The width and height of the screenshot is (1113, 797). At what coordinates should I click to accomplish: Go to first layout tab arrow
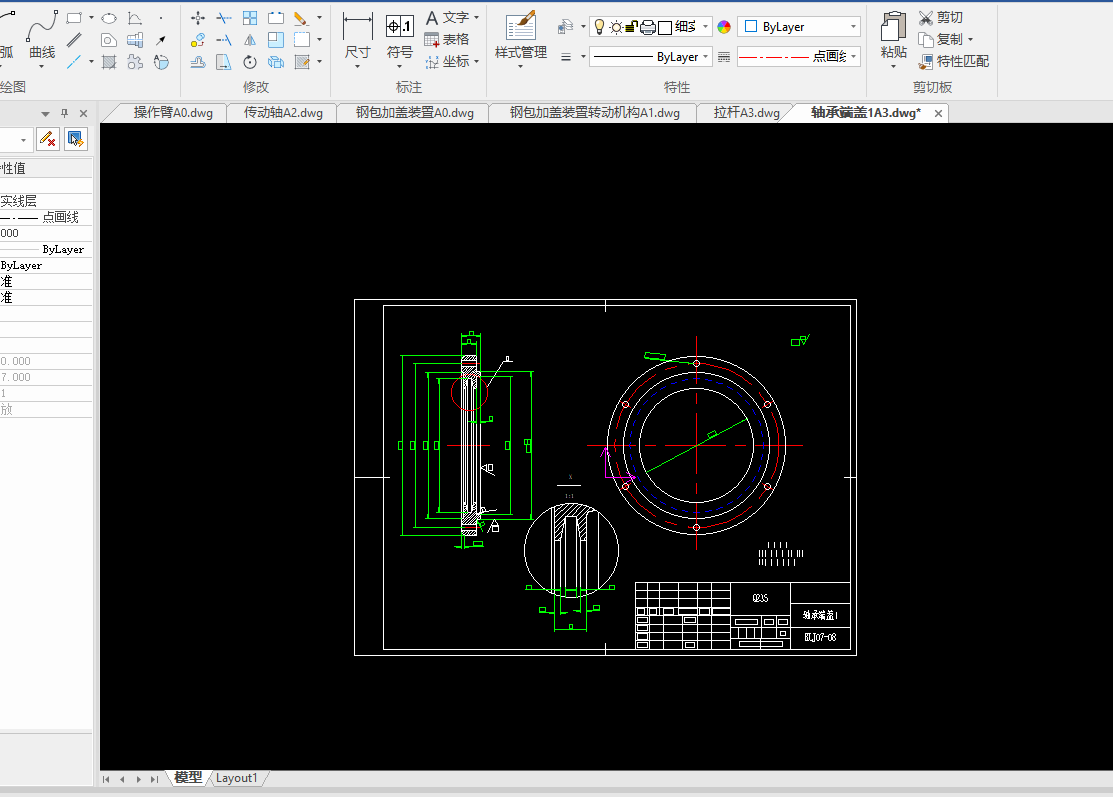[x=106, y=779]
